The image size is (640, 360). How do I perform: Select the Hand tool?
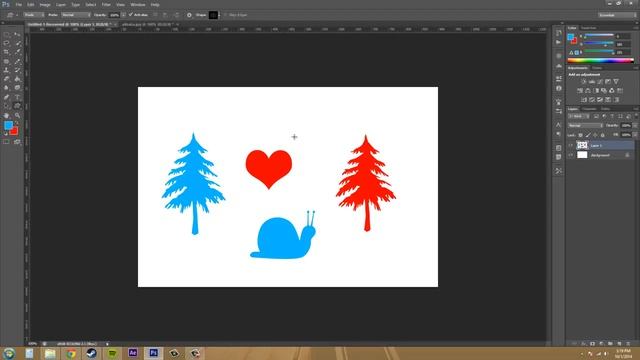[6, 116]
